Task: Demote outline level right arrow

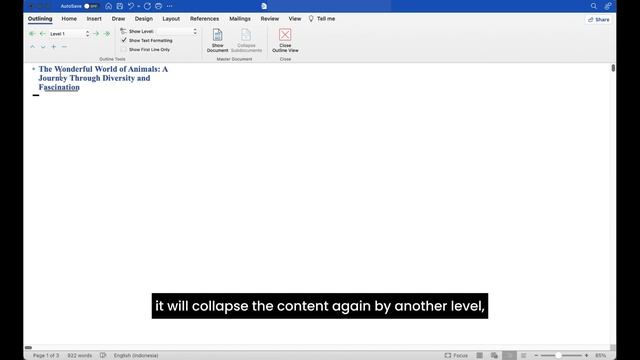Action: tap(96, 34)
